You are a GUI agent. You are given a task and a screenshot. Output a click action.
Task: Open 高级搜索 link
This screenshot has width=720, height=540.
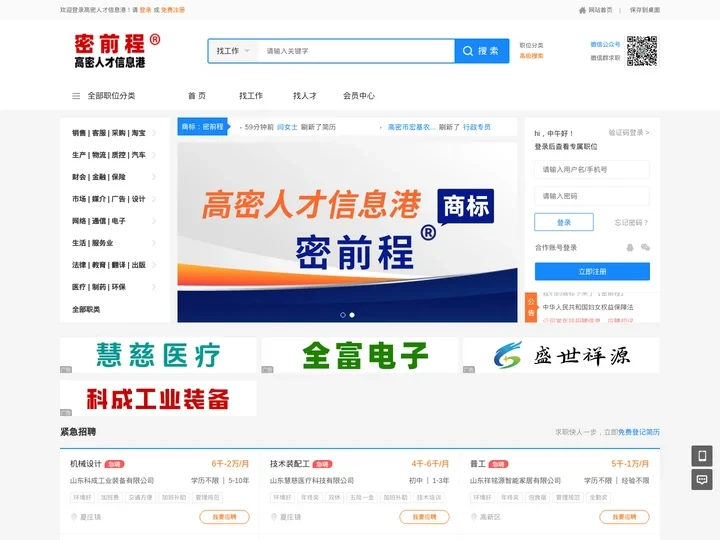[x=531, y=56]
